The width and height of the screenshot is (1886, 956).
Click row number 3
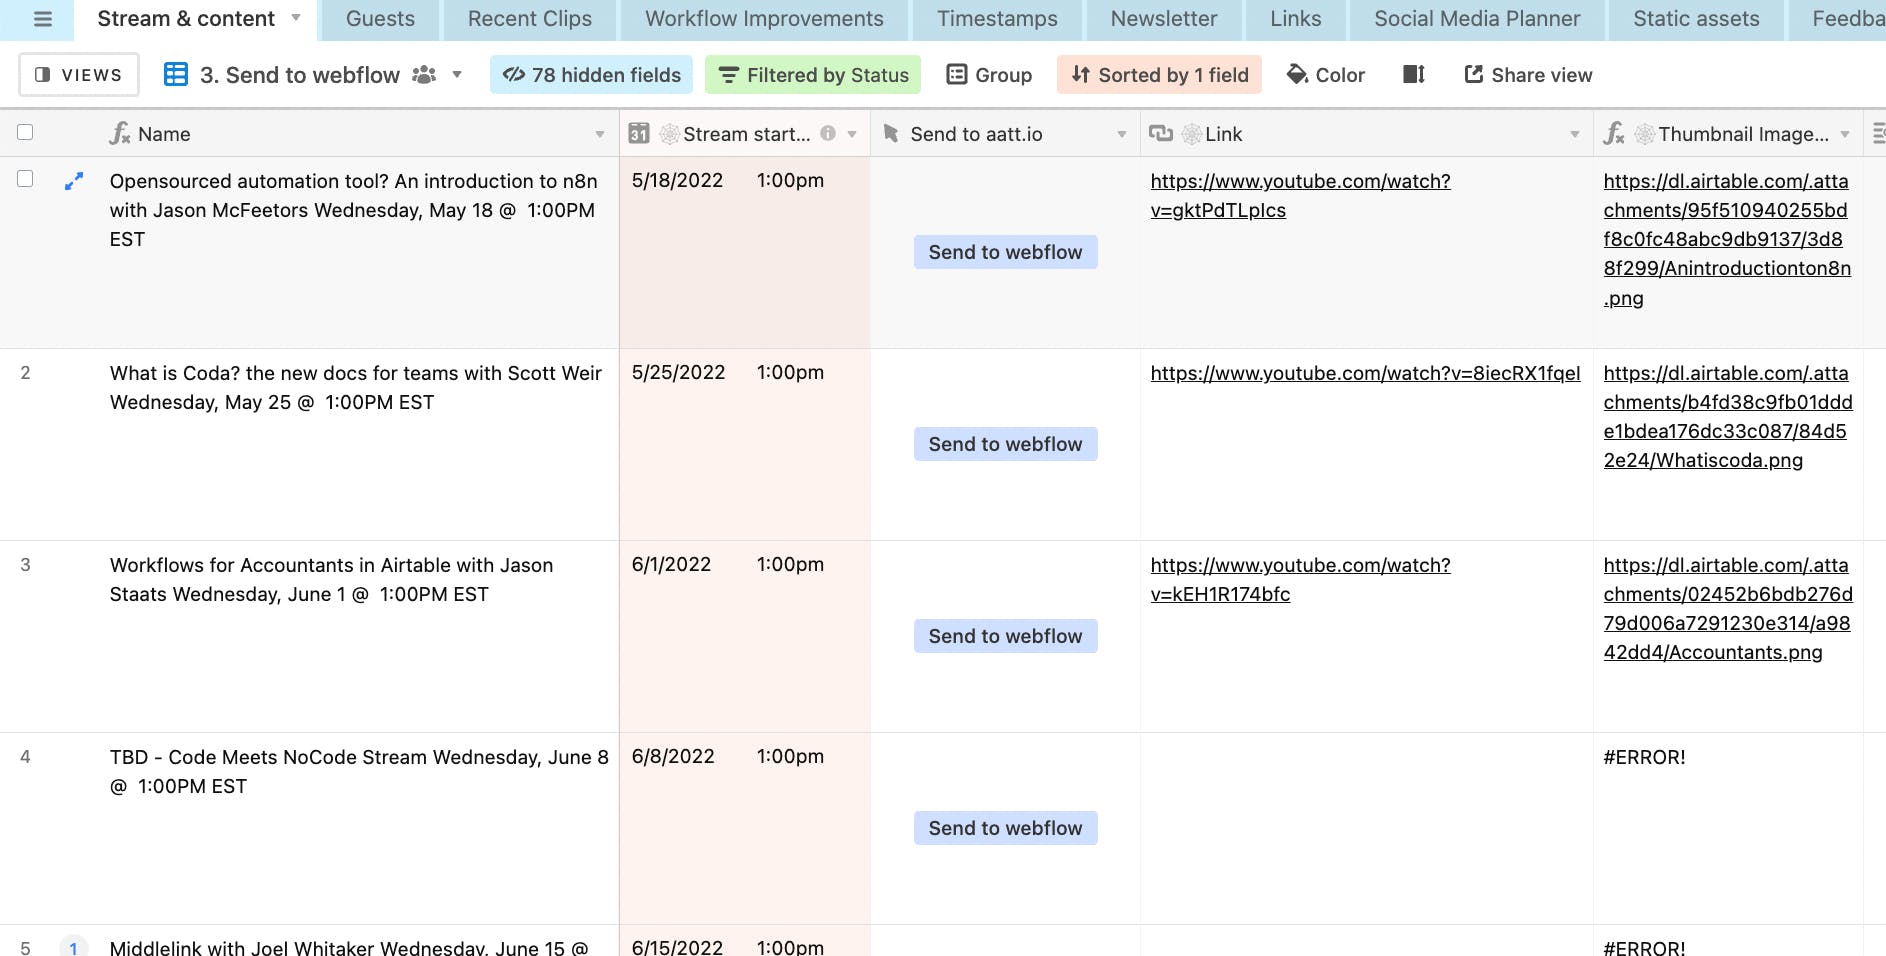[x=26, y=565]
